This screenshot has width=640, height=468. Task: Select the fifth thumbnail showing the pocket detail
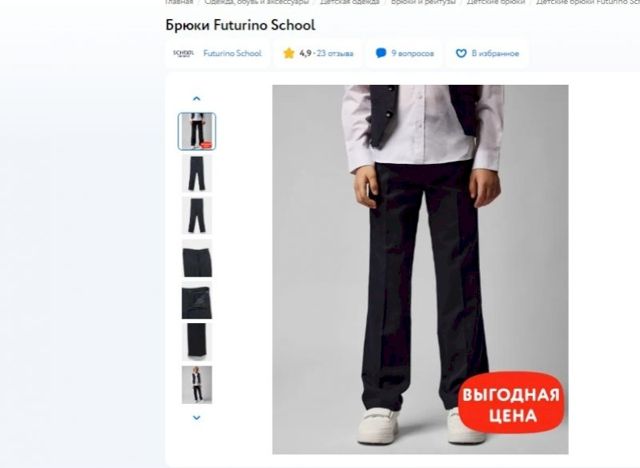pyautogui.click(x=197, y=301)
